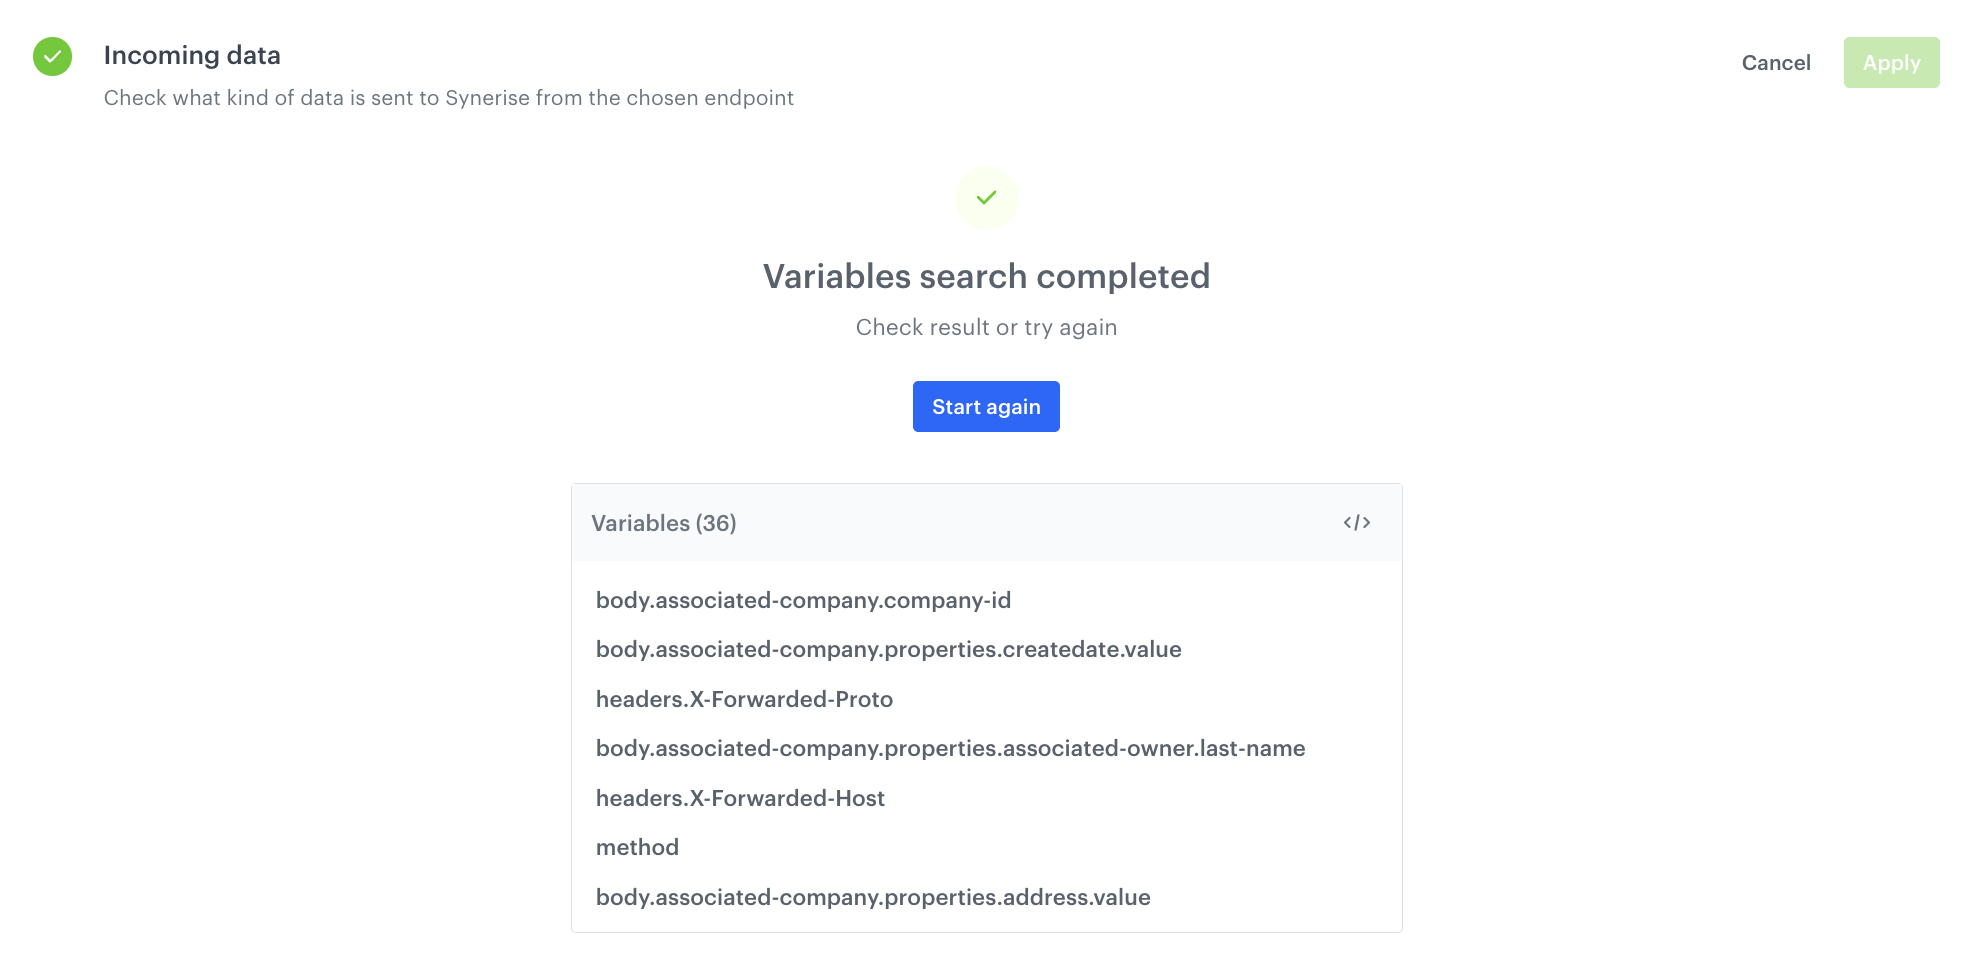1974x966 pixels.
Task: Click the completion check above Variables search completed
Action: (x=986, y=198)
